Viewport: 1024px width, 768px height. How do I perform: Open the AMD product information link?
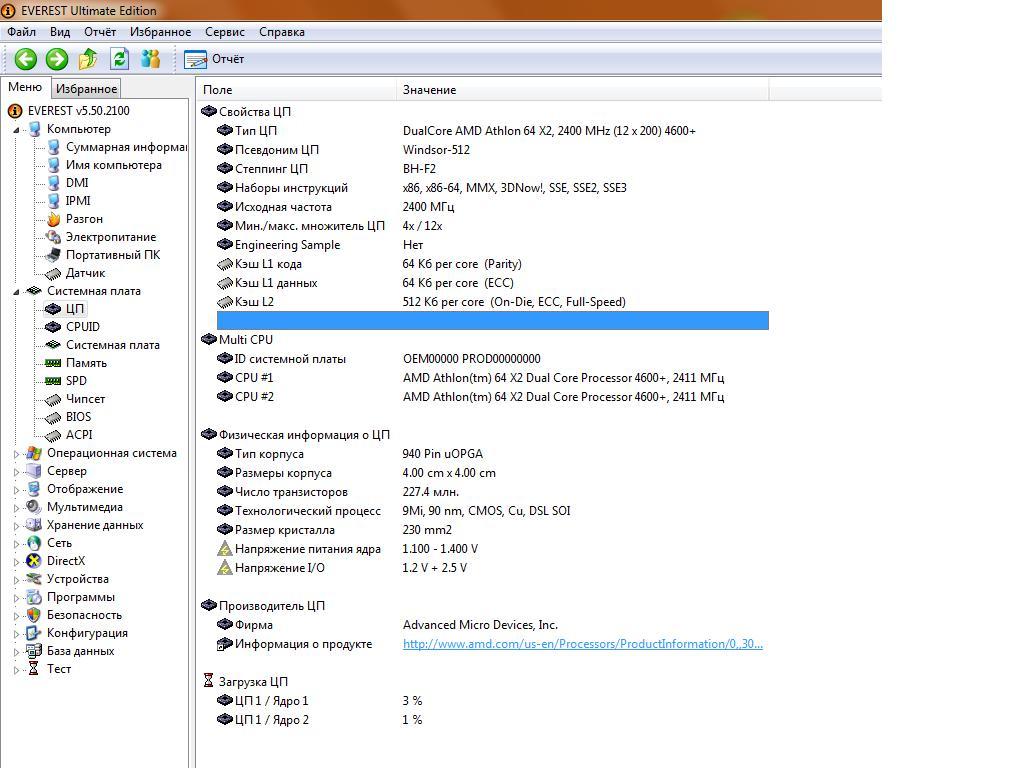[583, 644]
